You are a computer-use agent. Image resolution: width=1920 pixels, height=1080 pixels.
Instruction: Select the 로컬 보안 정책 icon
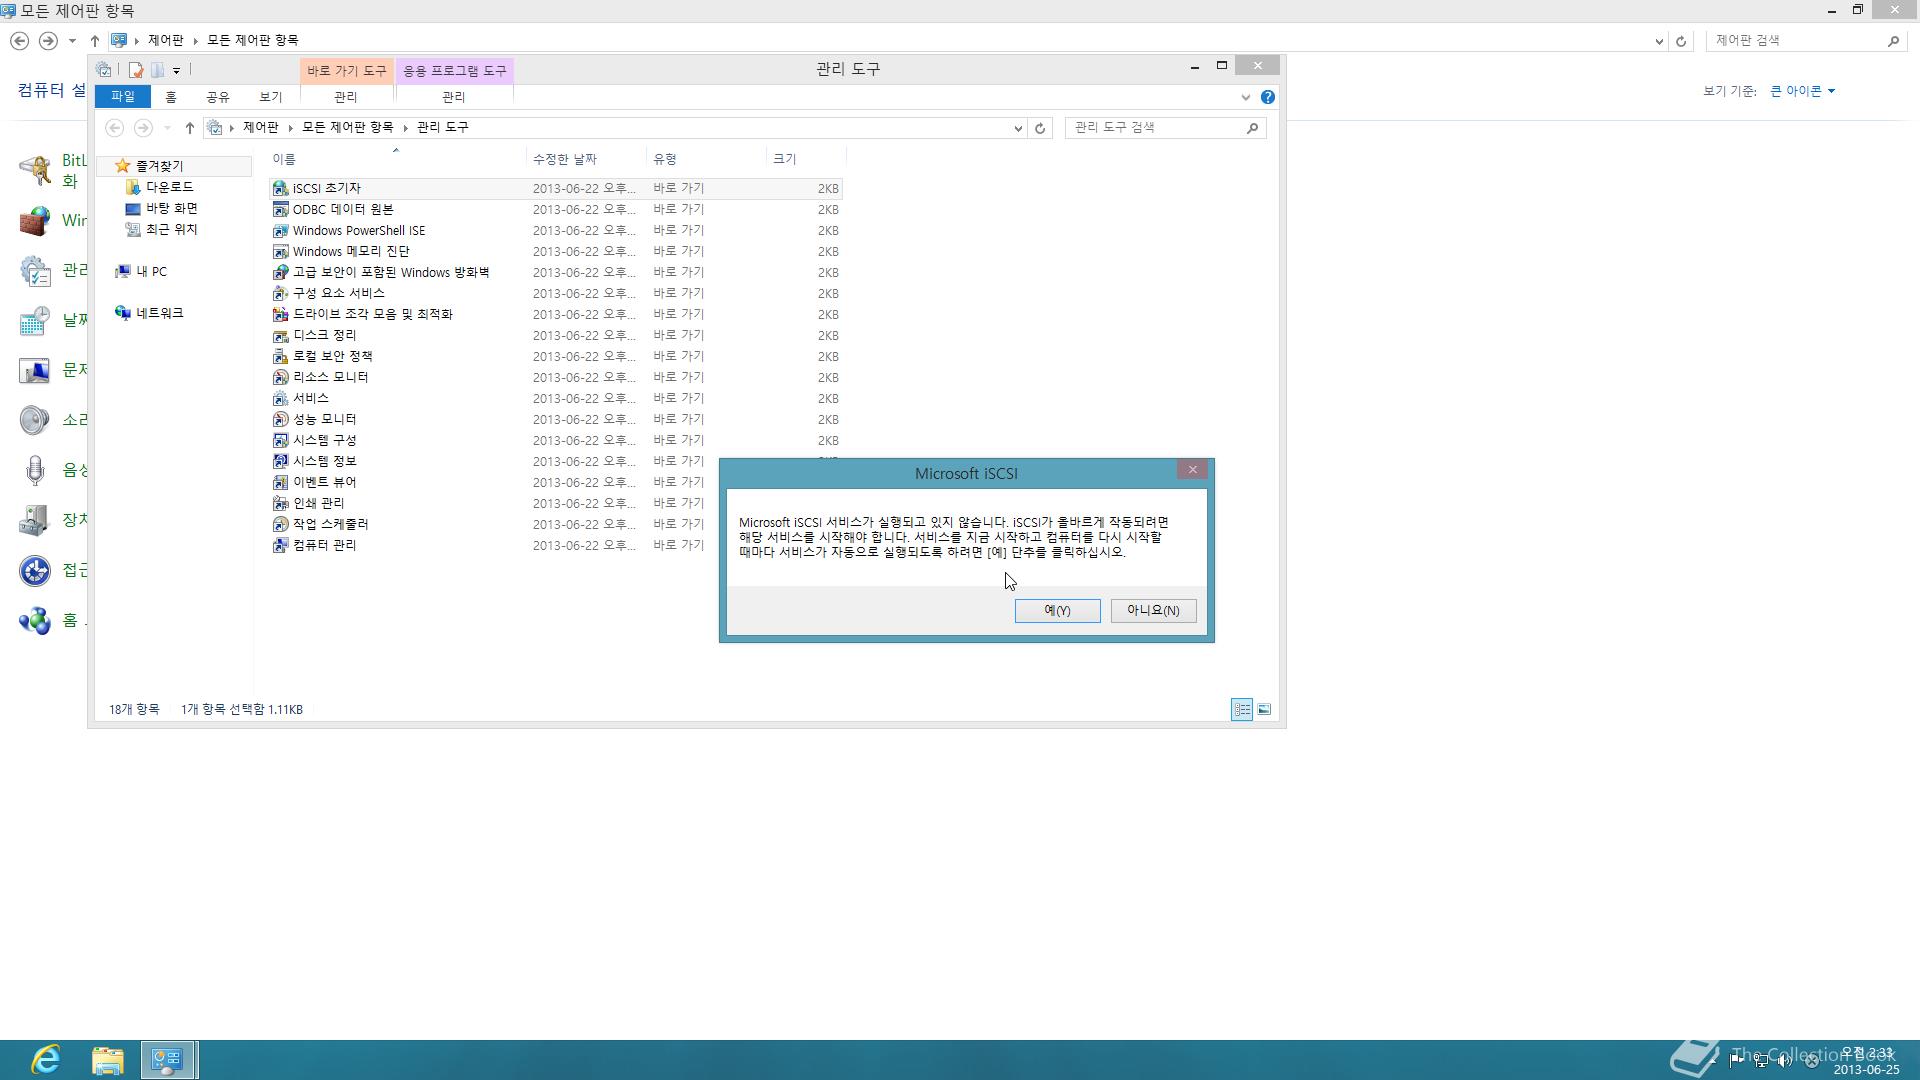(280, 356)
